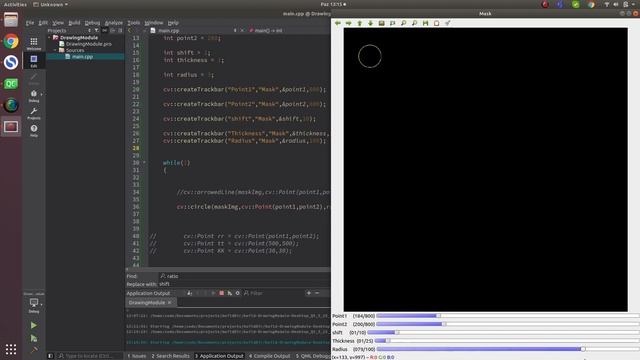The image size is (640, 360).
Task: Zoom out using second magnifier icon
Action: tap(415, 23)
